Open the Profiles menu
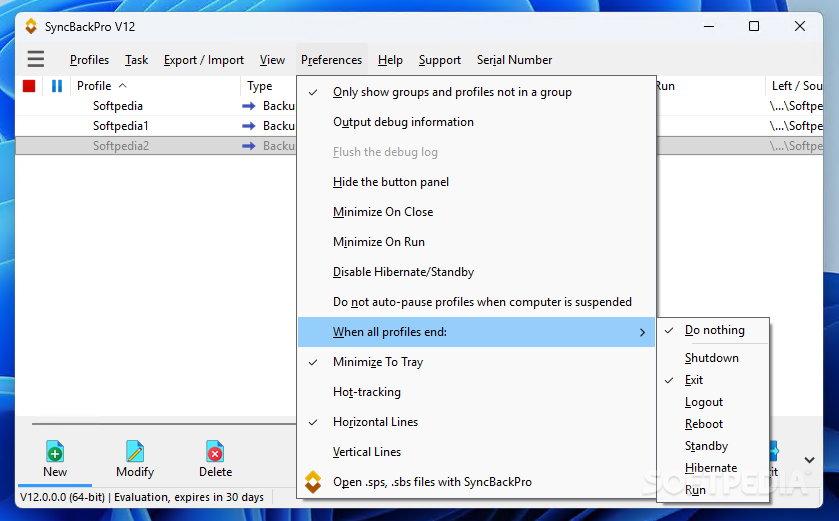 pyautogui.click(x=89, y=60)
